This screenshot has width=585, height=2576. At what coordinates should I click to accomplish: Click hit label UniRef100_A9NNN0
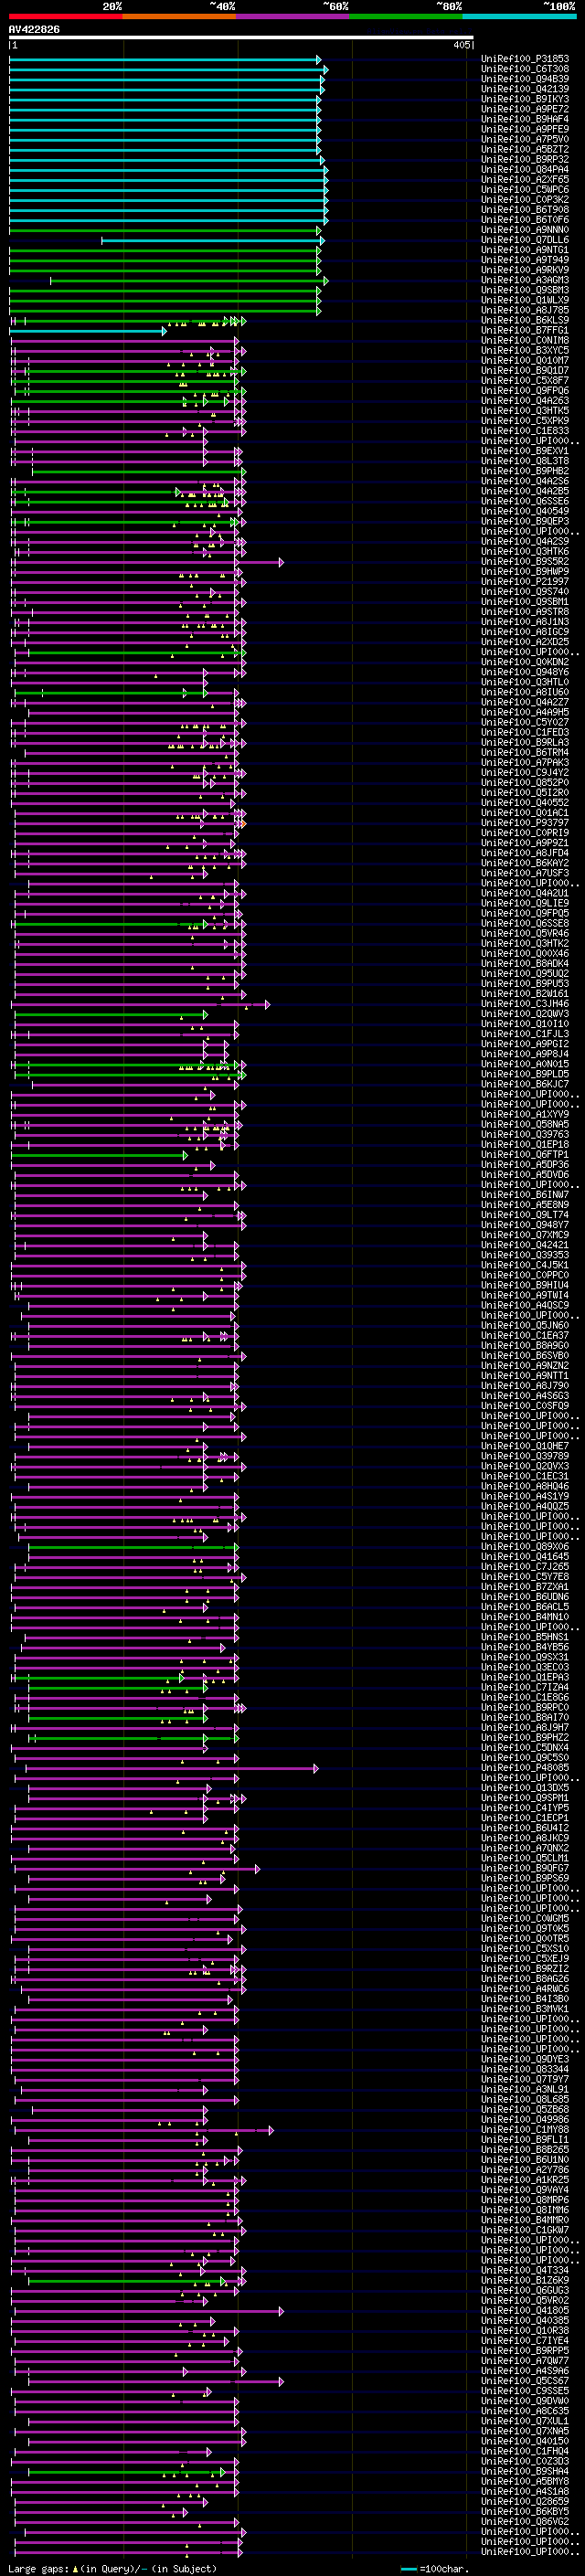pos(525,230)
